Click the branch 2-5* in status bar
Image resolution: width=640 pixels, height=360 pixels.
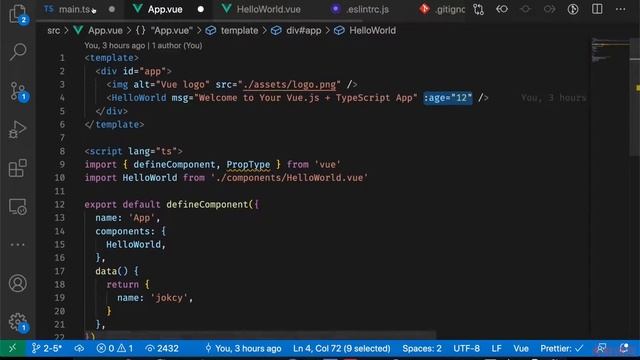tap(47, 348)
